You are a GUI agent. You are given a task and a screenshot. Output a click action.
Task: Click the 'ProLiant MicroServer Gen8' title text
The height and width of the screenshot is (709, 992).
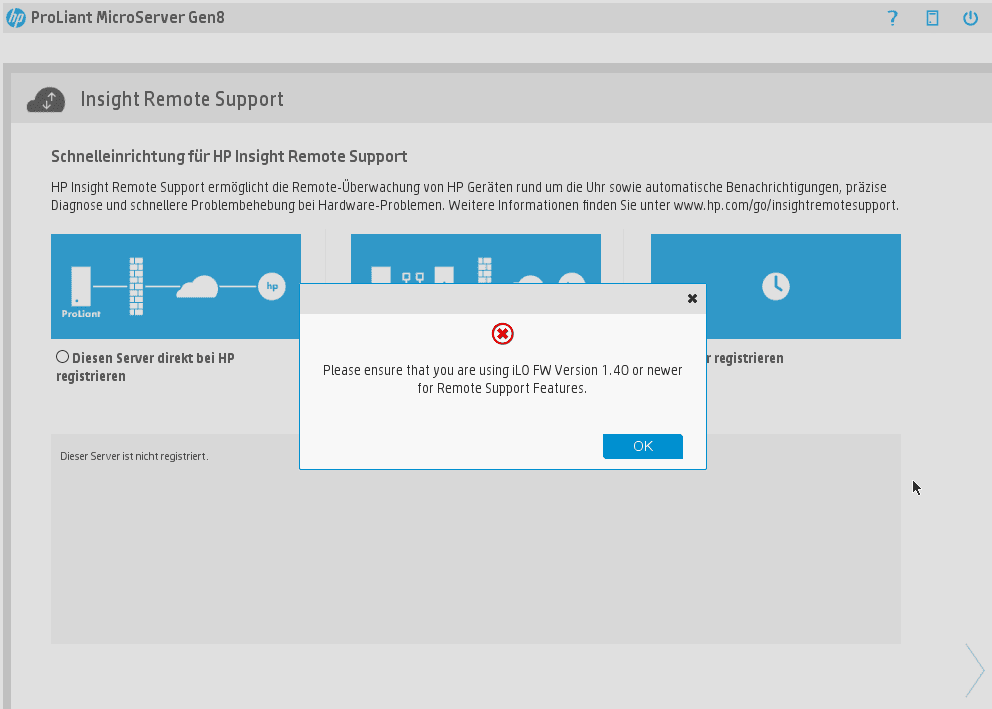[x=128, y=18]
